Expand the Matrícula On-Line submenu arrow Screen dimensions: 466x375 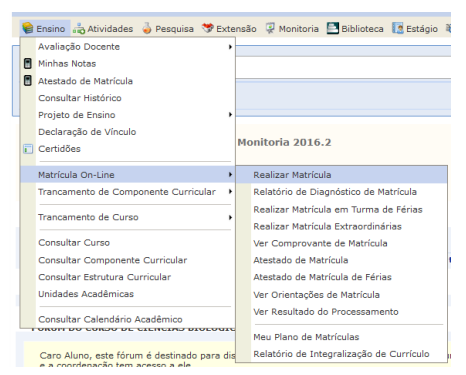(230, 174)
